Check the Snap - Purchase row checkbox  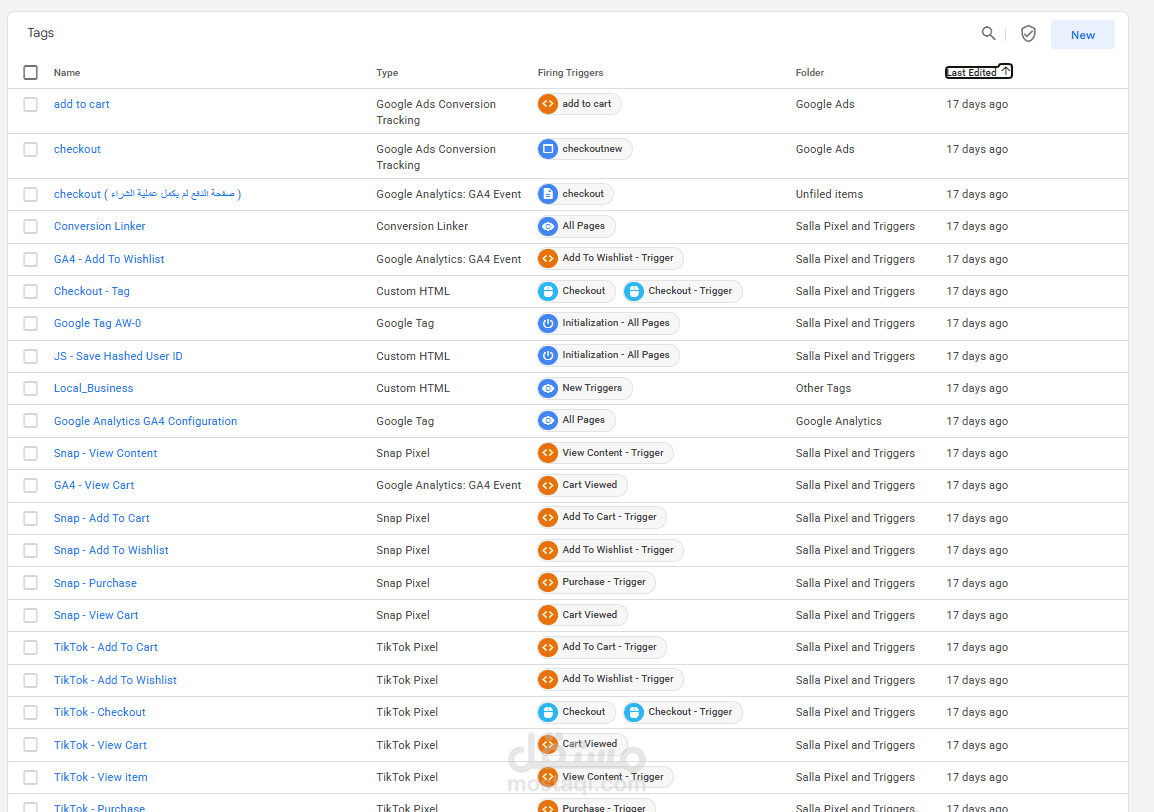(x=30, y=583)
